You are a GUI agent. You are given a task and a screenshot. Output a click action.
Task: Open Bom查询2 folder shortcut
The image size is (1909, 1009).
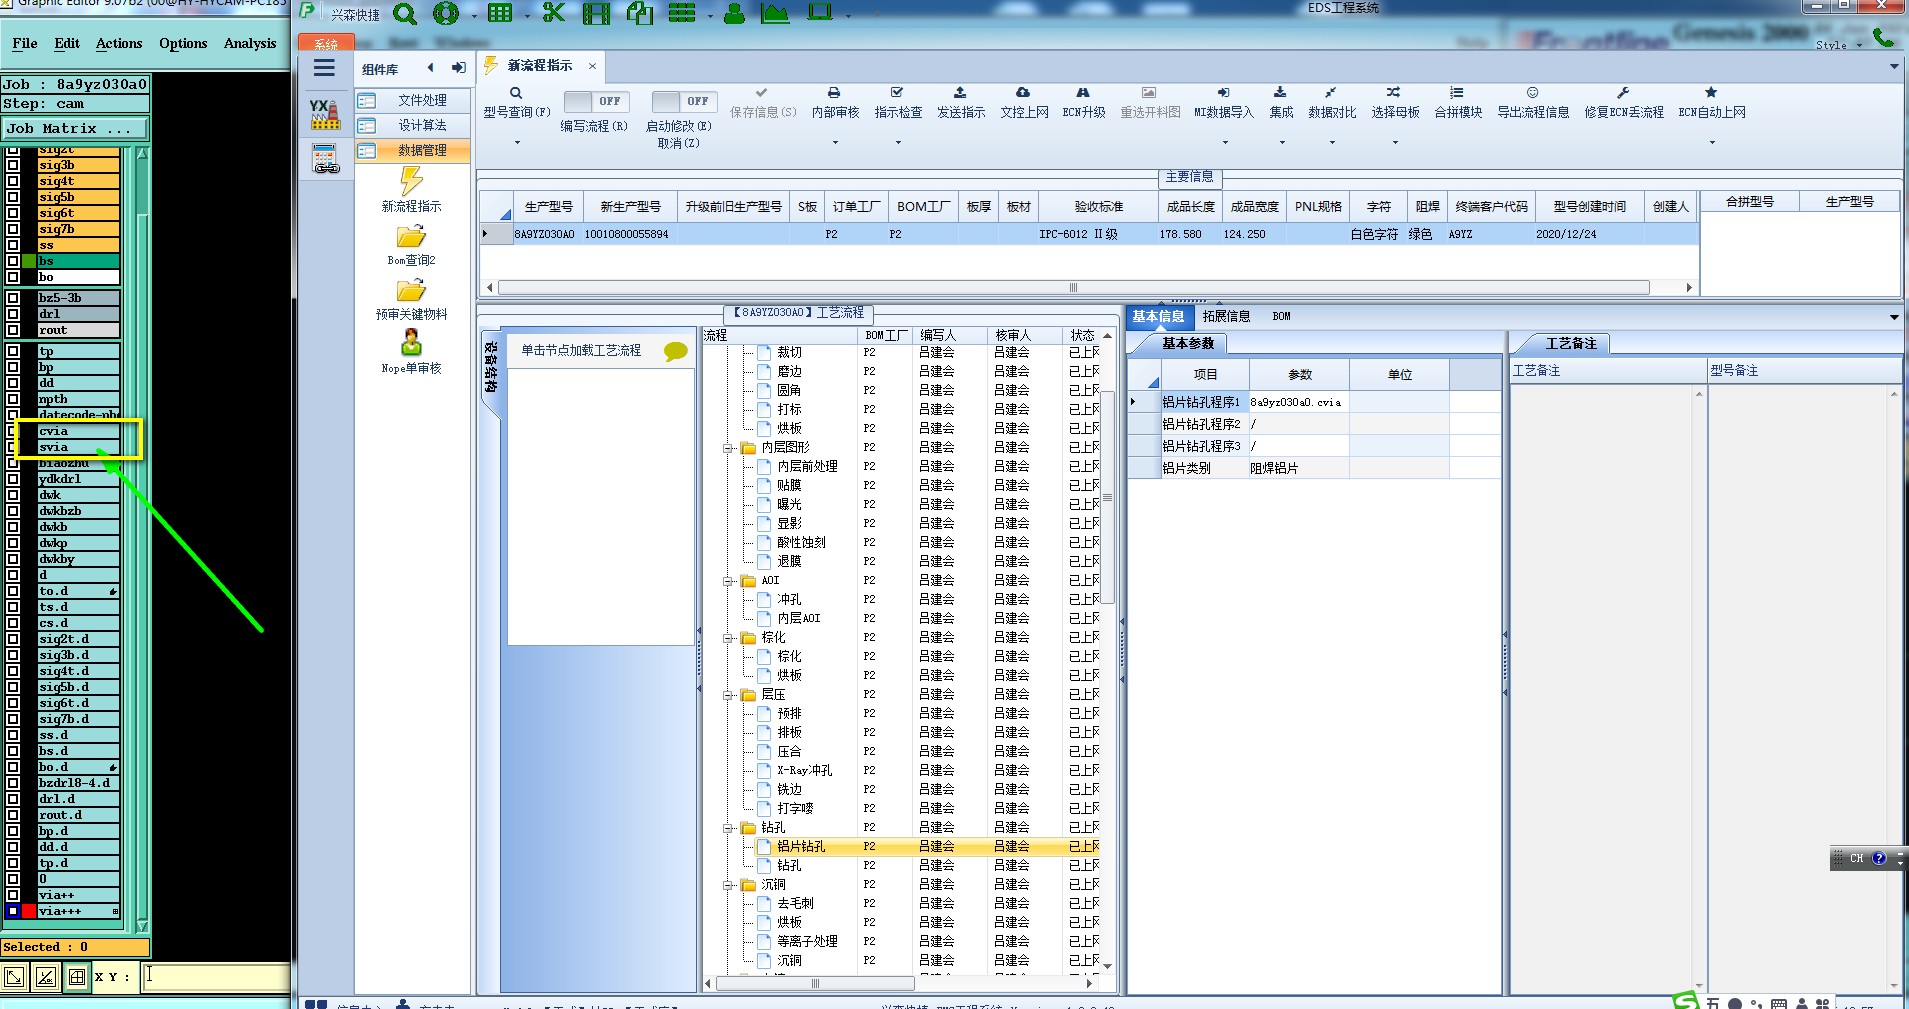[411, 244]
